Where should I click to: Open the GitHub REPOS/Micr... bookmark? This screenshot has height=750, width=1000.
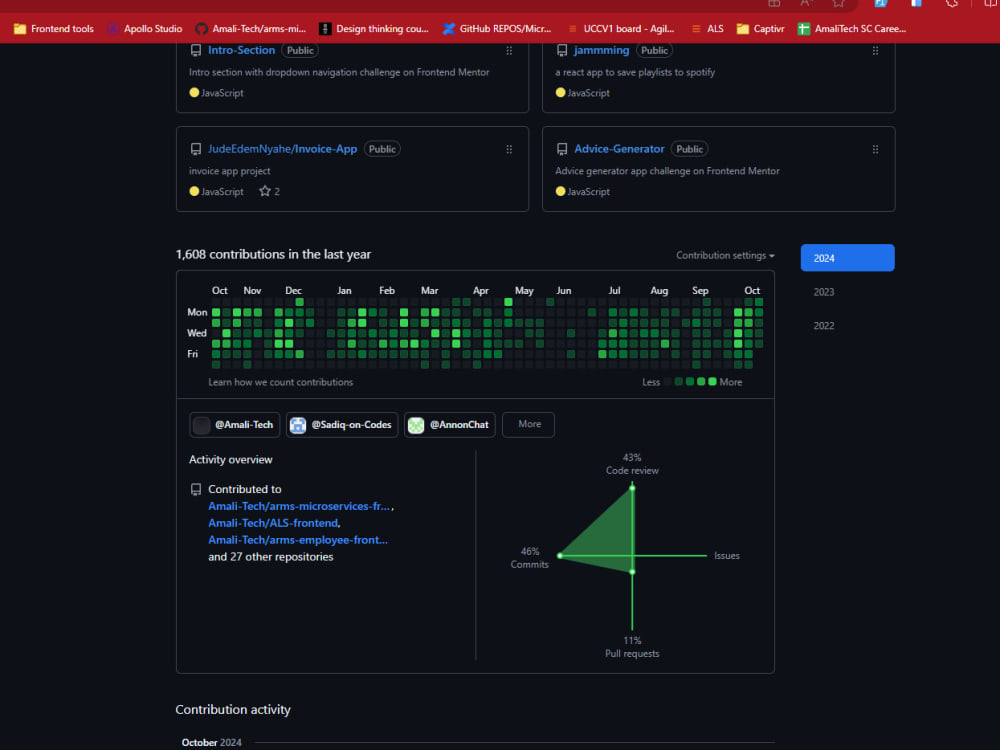(497, 29)
